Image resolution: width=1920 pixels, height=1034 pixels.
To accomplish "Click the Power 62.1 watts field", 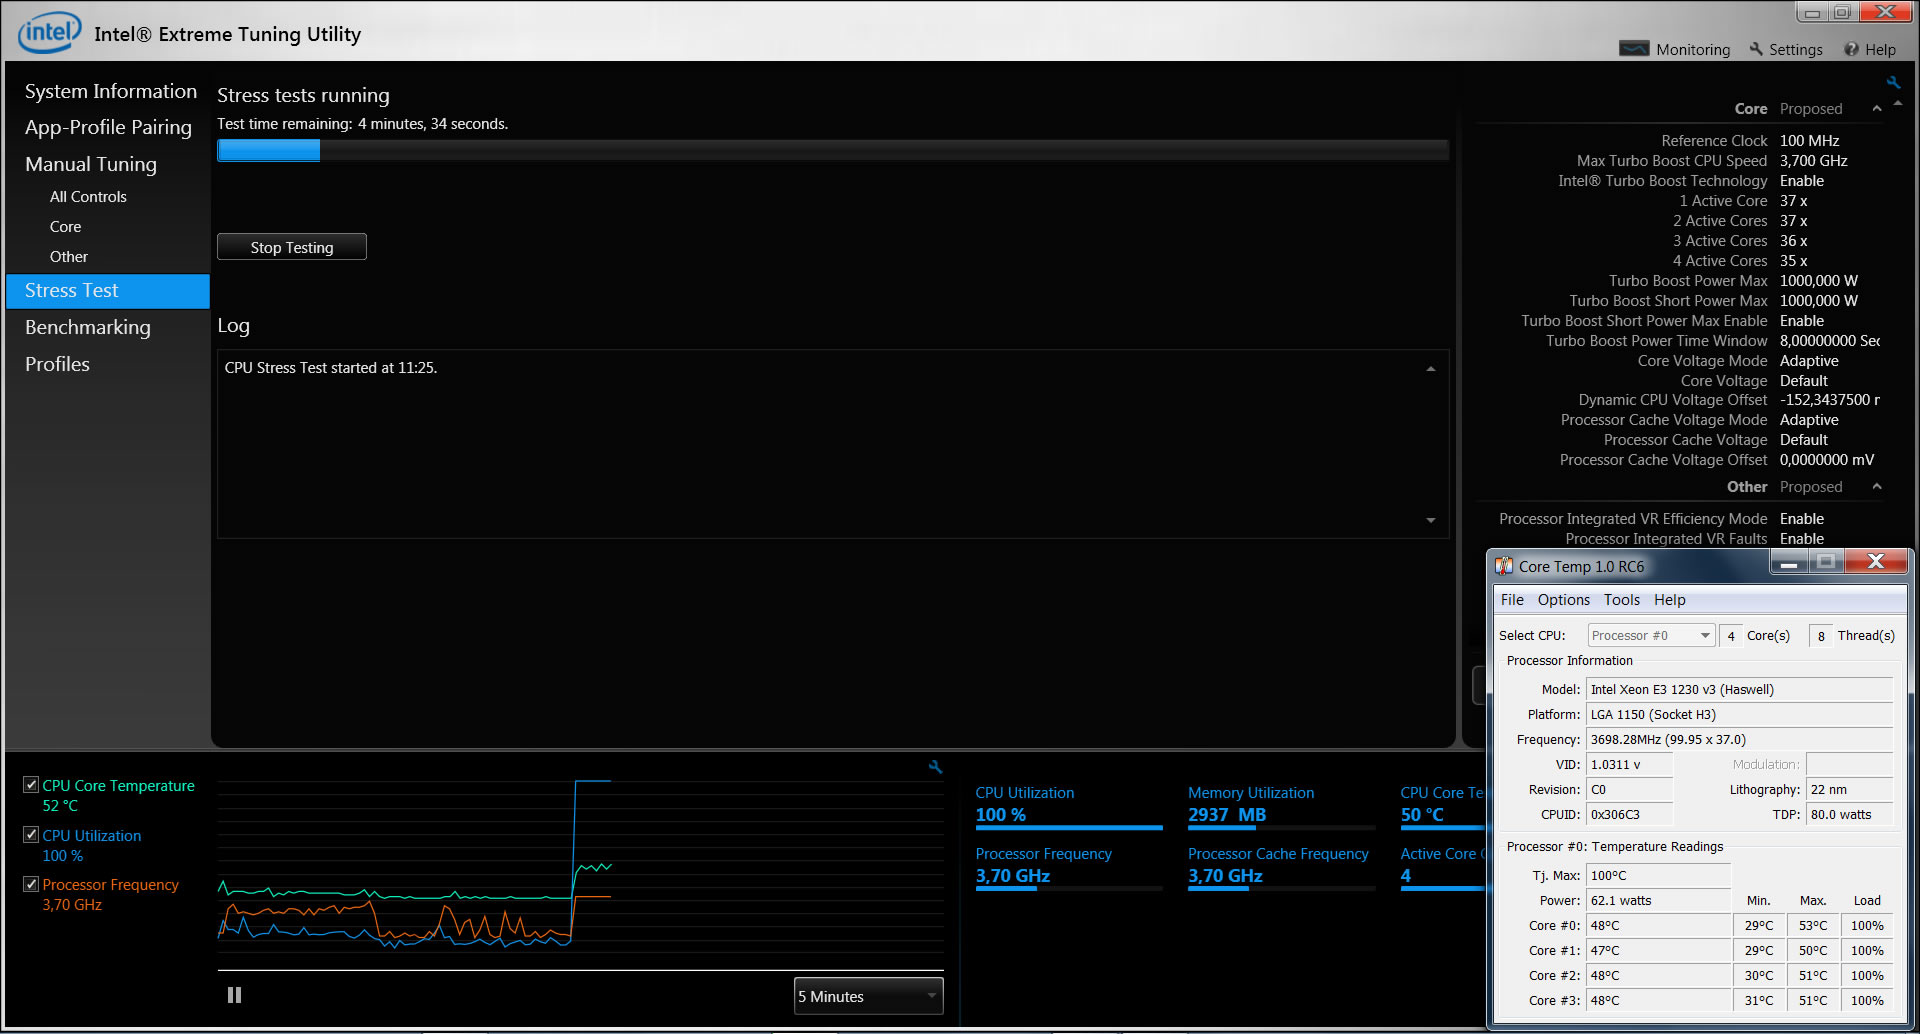I will [1658, 901].
